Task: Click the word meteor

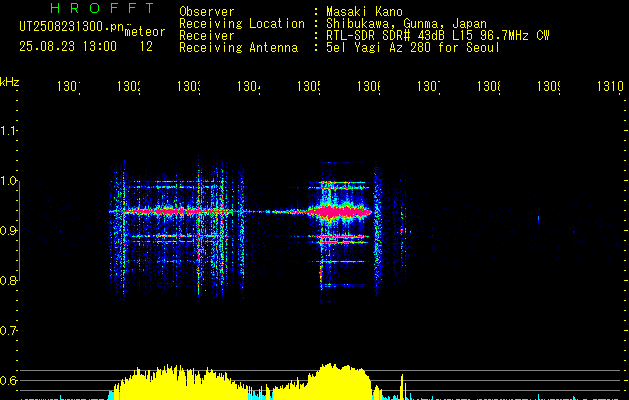Action: (145, 32)
